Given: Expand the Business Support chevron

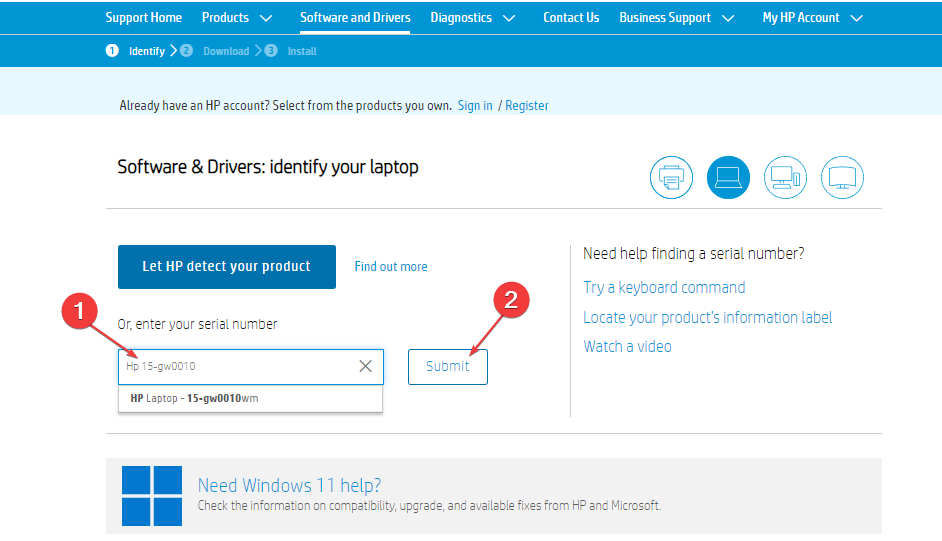Looking at the screenshot, I should click(x=728, y=19).
